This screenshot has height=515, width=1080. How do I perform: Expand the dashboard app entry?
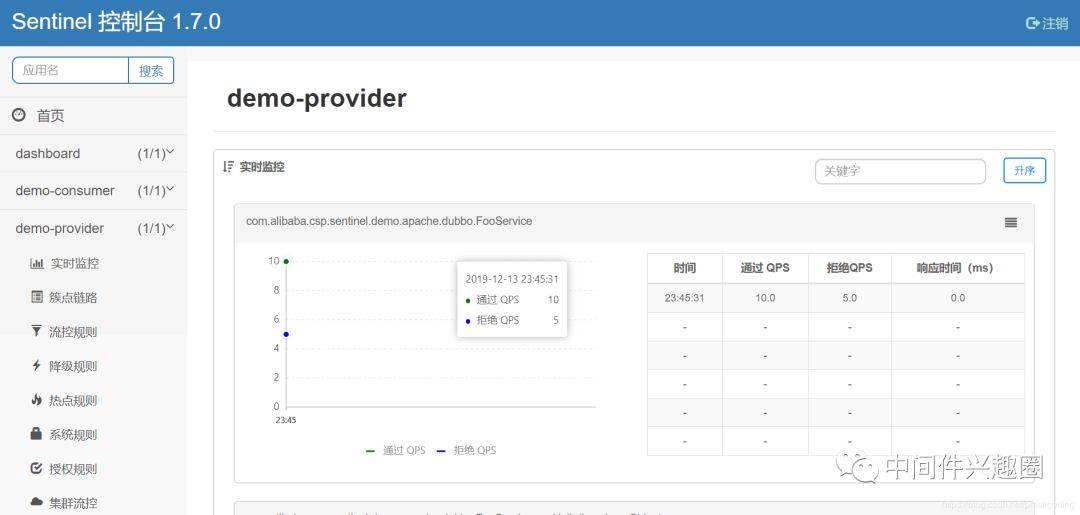[x=93, y=154]
